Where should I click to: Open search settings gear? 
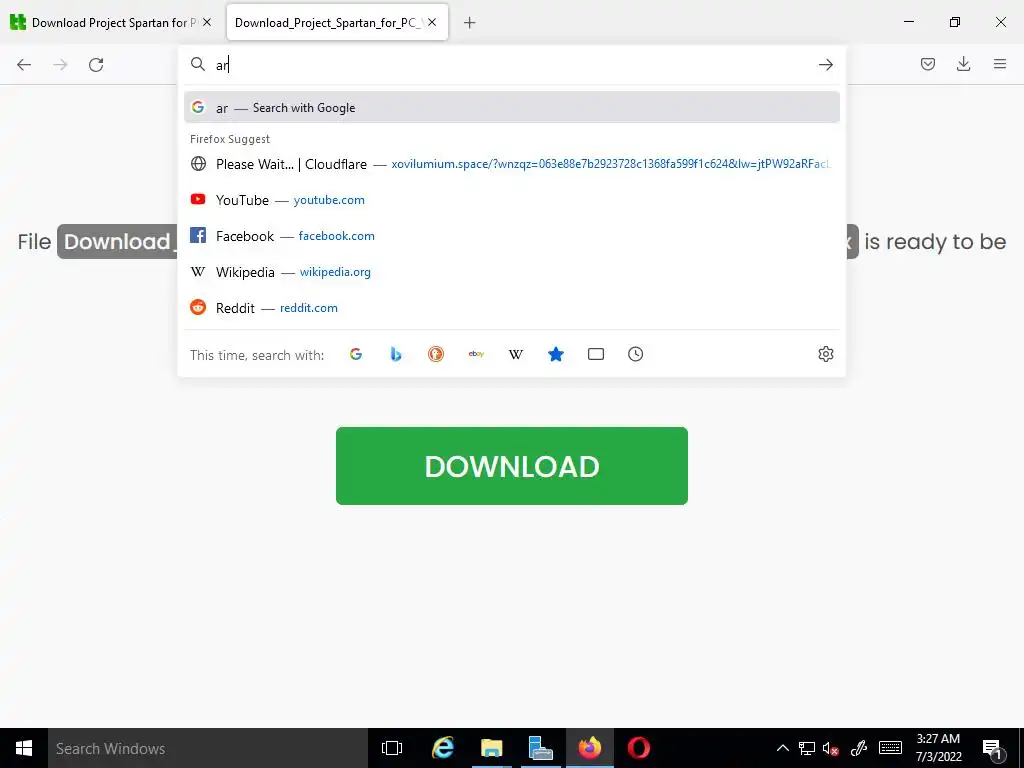coord(825,354)
